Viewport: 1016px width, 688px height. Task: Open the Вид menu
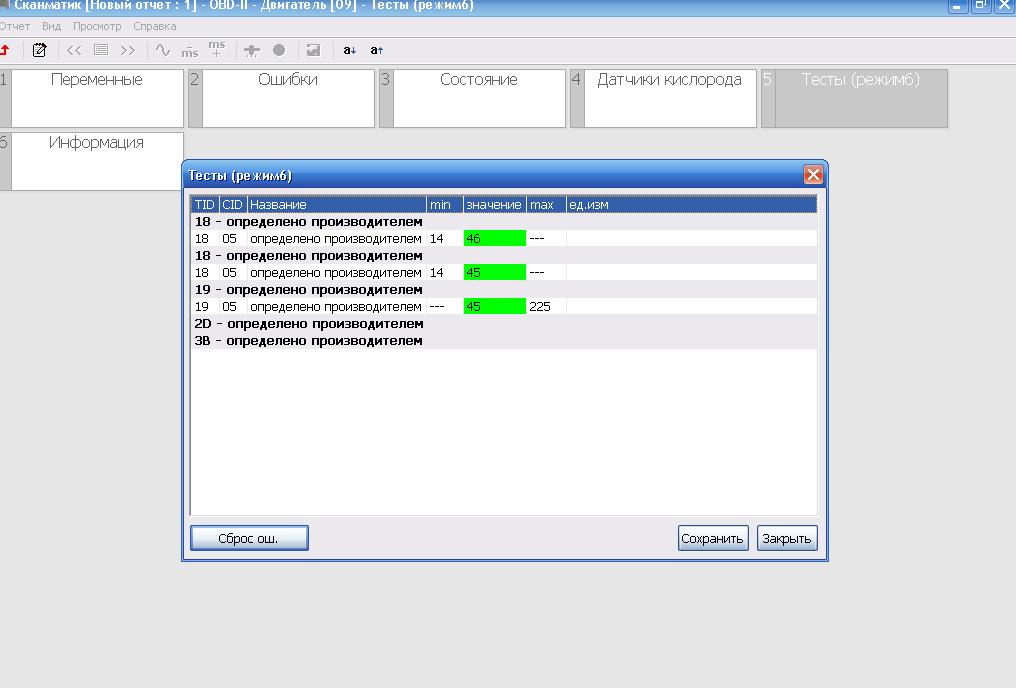[x=51, y=27]
